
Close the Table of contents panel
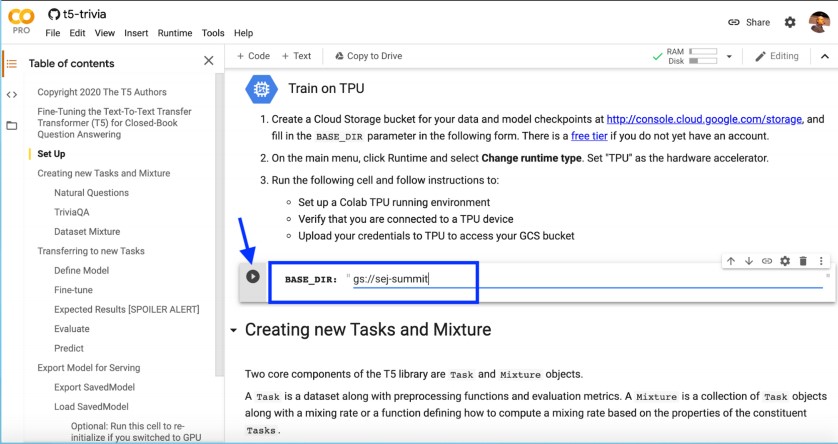(x=208, y=62)
